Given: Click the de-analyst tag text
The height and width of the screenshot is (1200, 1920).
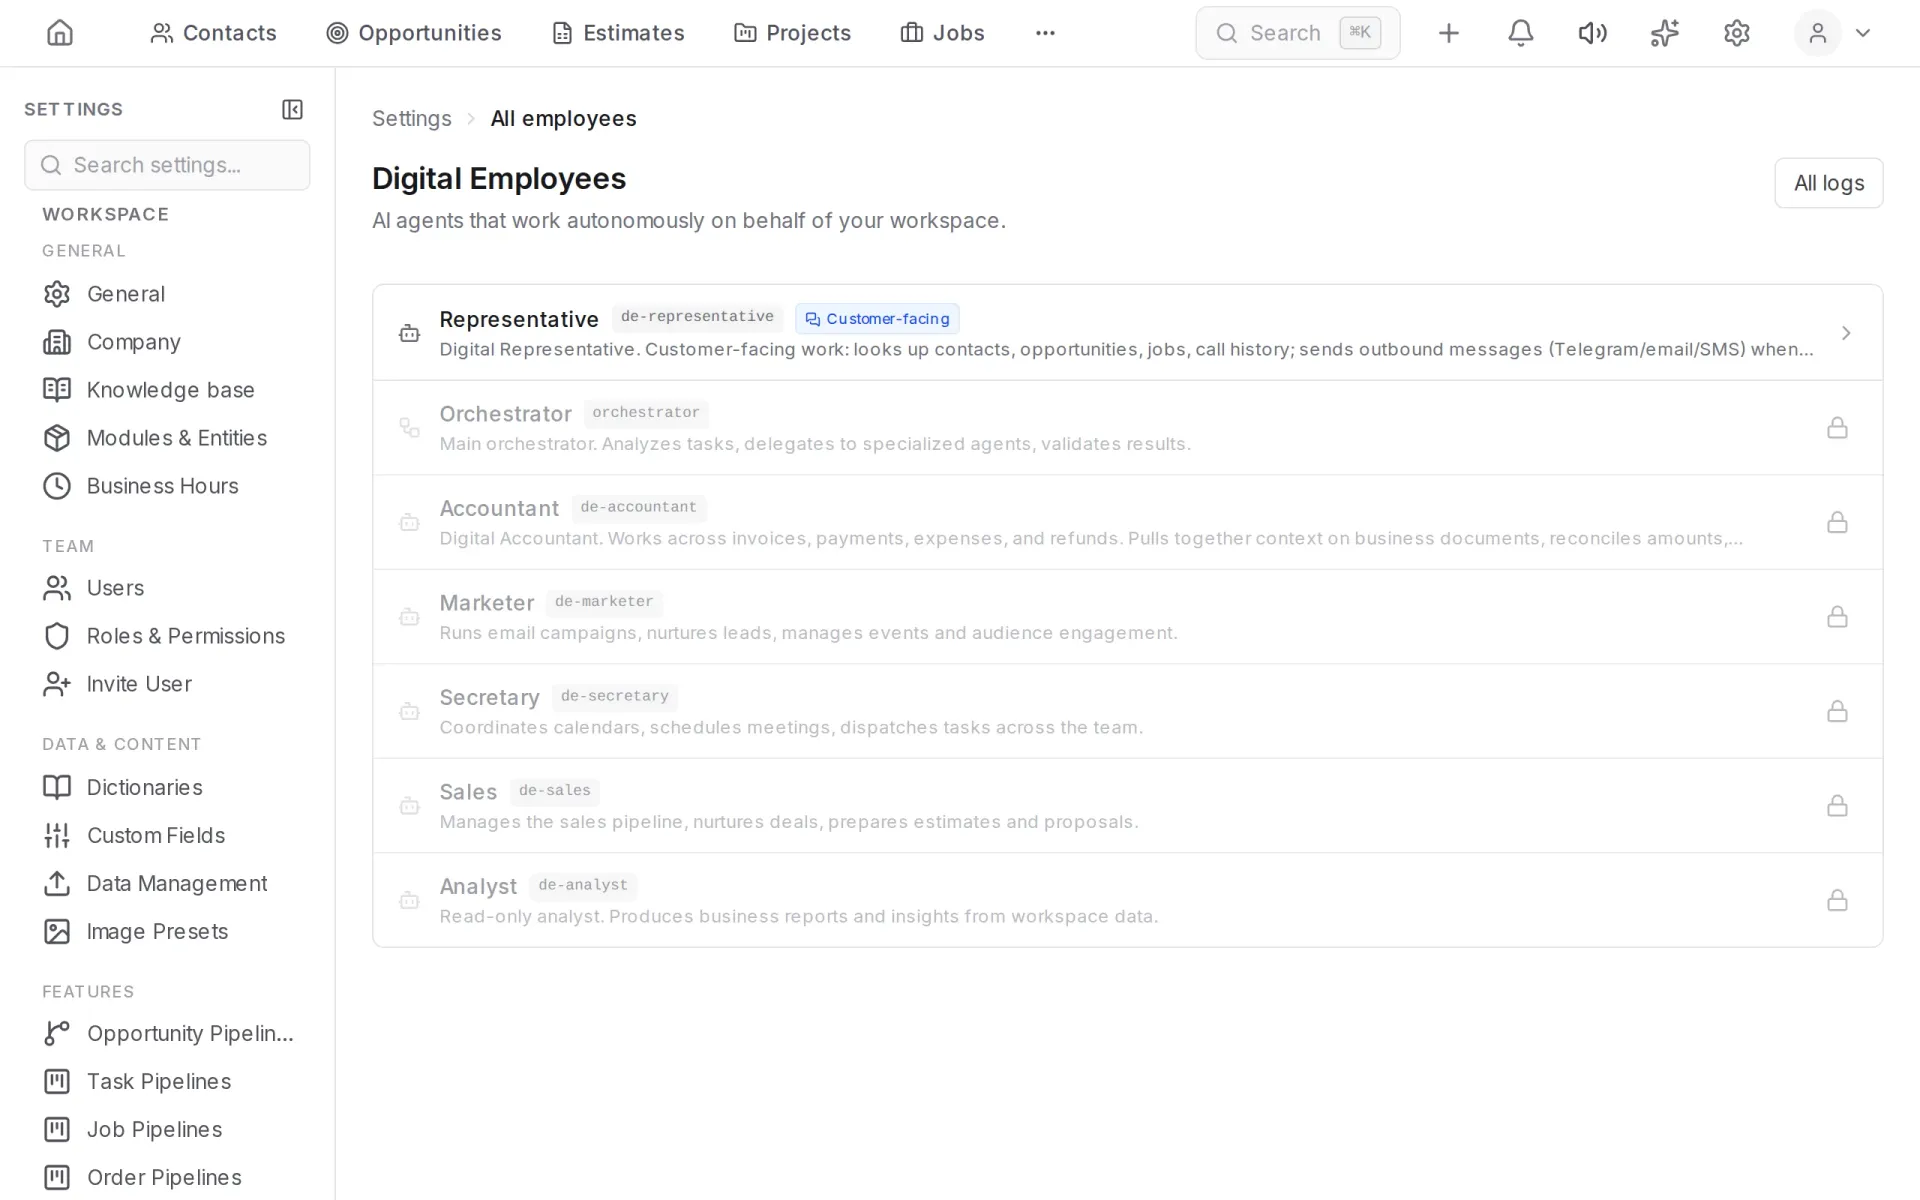Looking at the screenshot, I should (x=583, y=885).
